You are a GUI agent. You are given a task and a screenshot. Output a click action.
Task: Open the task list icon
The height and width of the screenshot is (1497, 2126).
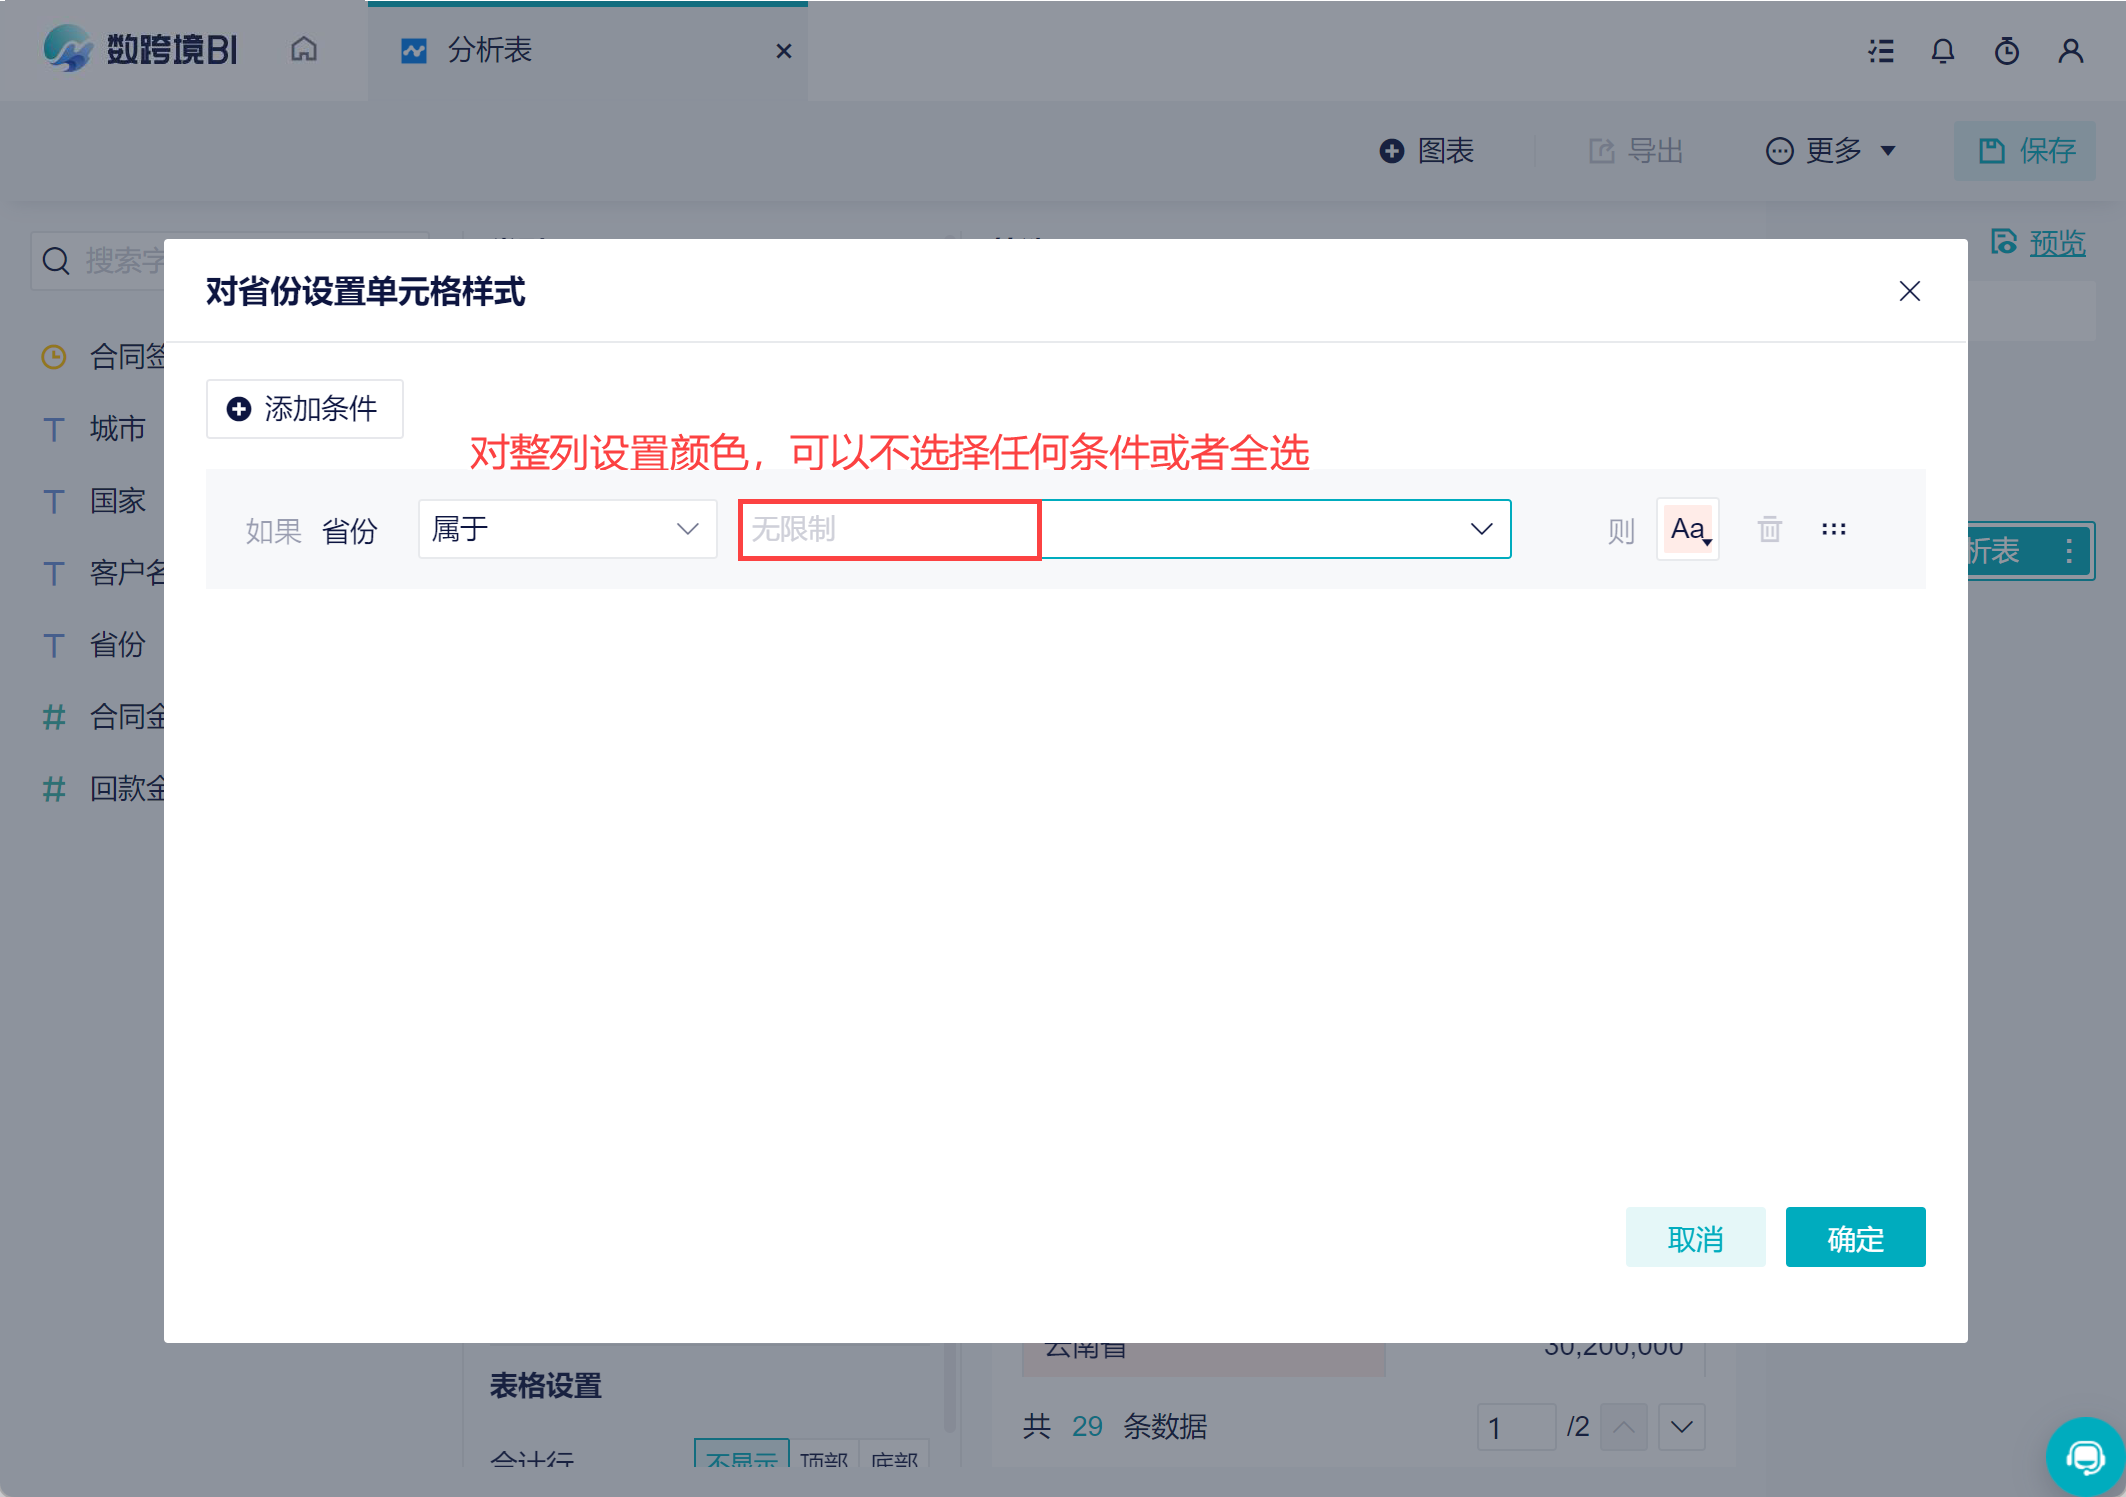click(x=1881, y=51)
